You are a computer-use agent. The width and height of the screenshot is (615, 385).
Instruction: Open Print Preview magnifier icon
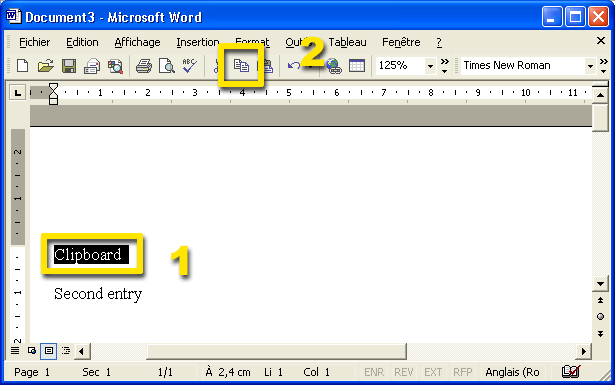167,65
